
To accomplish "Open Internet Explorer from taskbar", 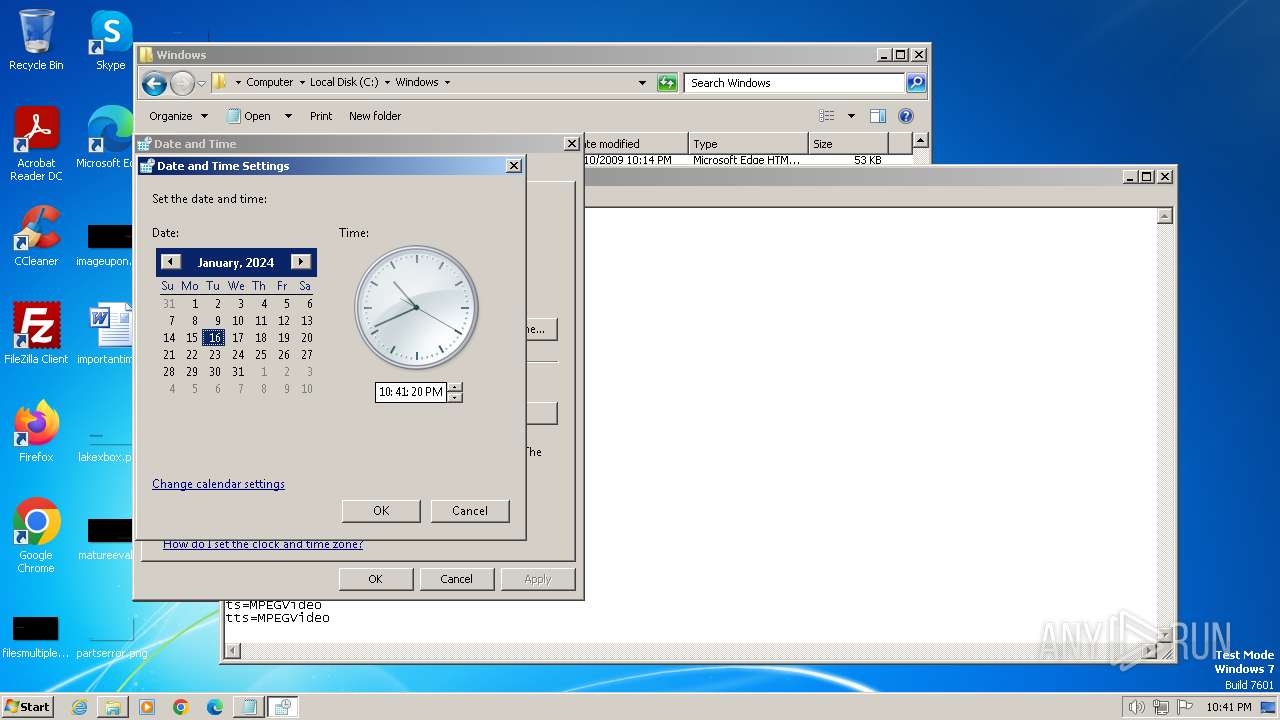I will [79, 707].
